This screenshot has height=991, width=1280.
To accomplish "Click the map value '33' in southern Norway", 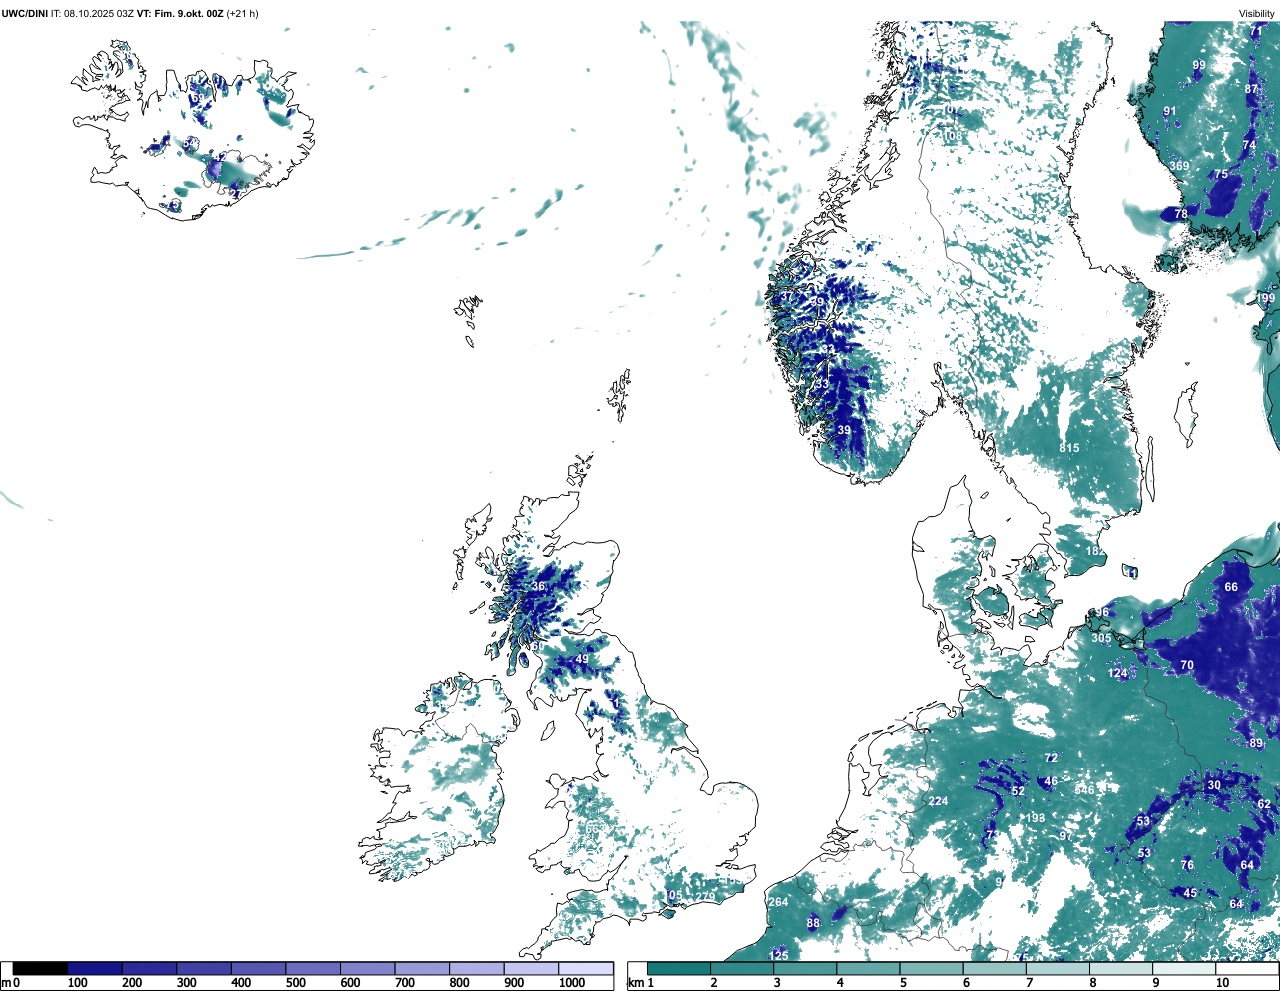I will [822, 384].
